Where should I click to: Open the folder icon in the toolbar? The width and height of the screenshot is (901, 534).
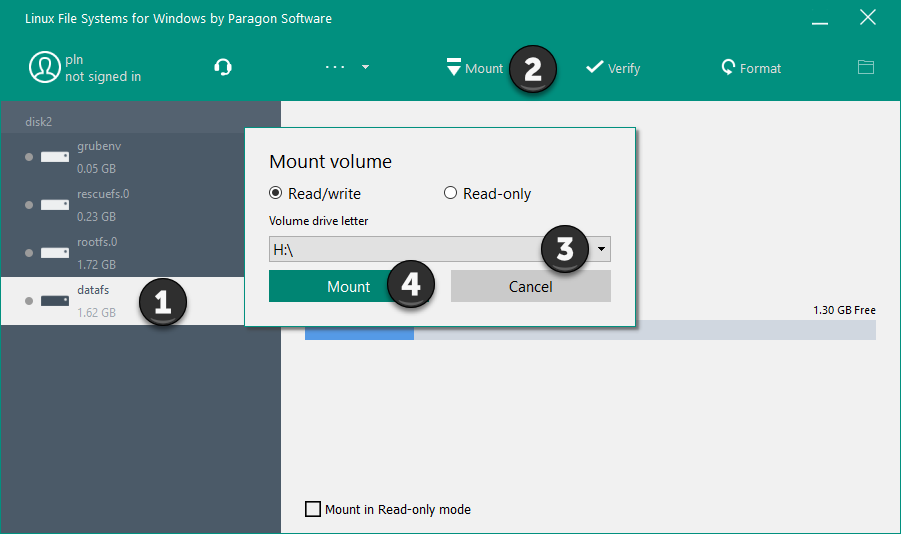[866, 67]
